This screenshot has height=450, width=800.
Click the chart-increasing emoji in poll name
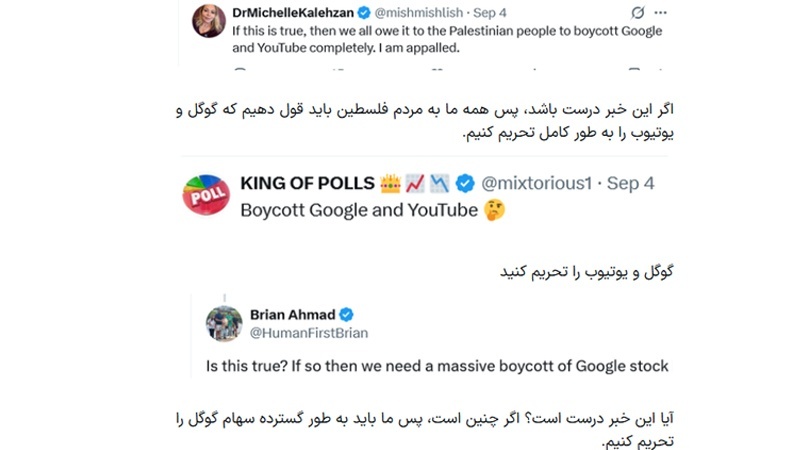click(x=415, y=183)
